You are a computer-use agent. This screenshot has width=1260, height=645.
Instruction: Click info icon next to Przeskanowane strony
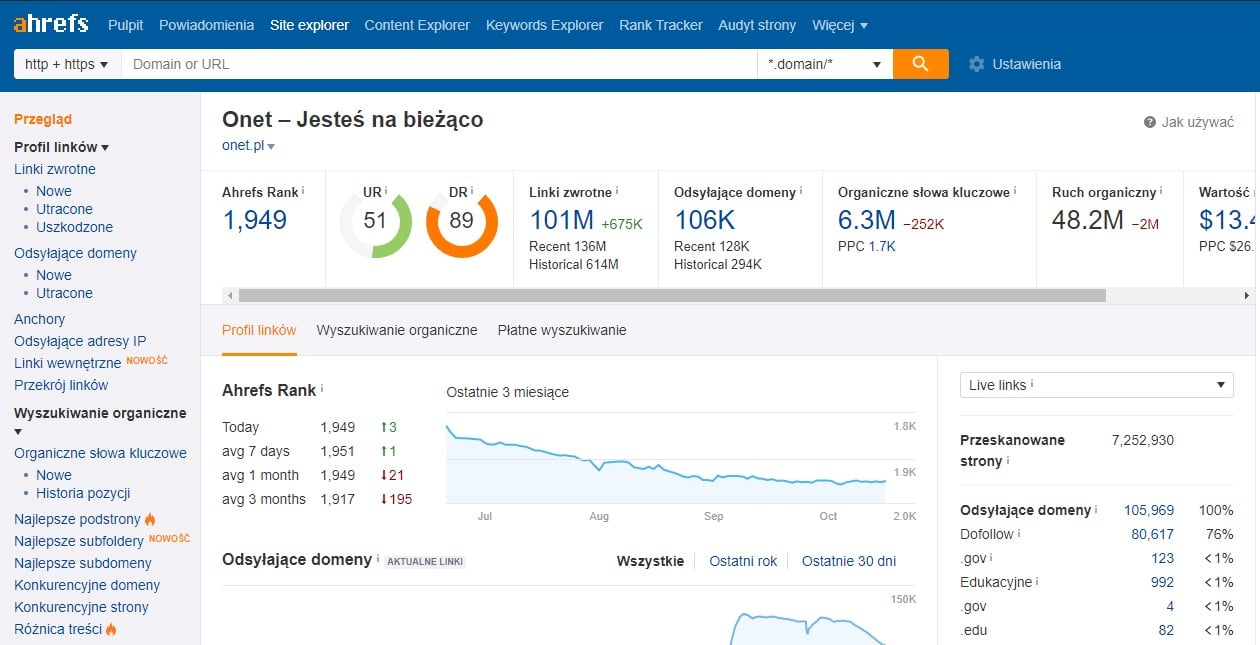[x=1008, y=462]
